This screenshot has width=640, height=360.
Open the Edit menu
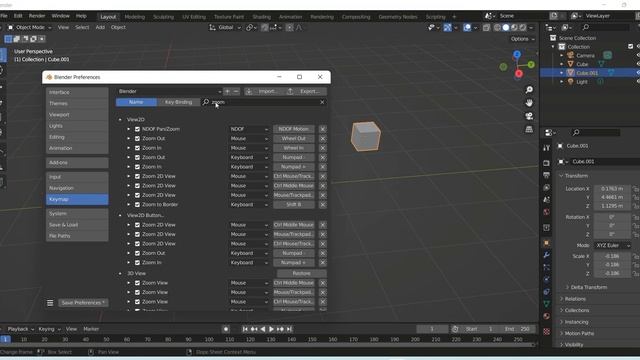tap(18, 16)
